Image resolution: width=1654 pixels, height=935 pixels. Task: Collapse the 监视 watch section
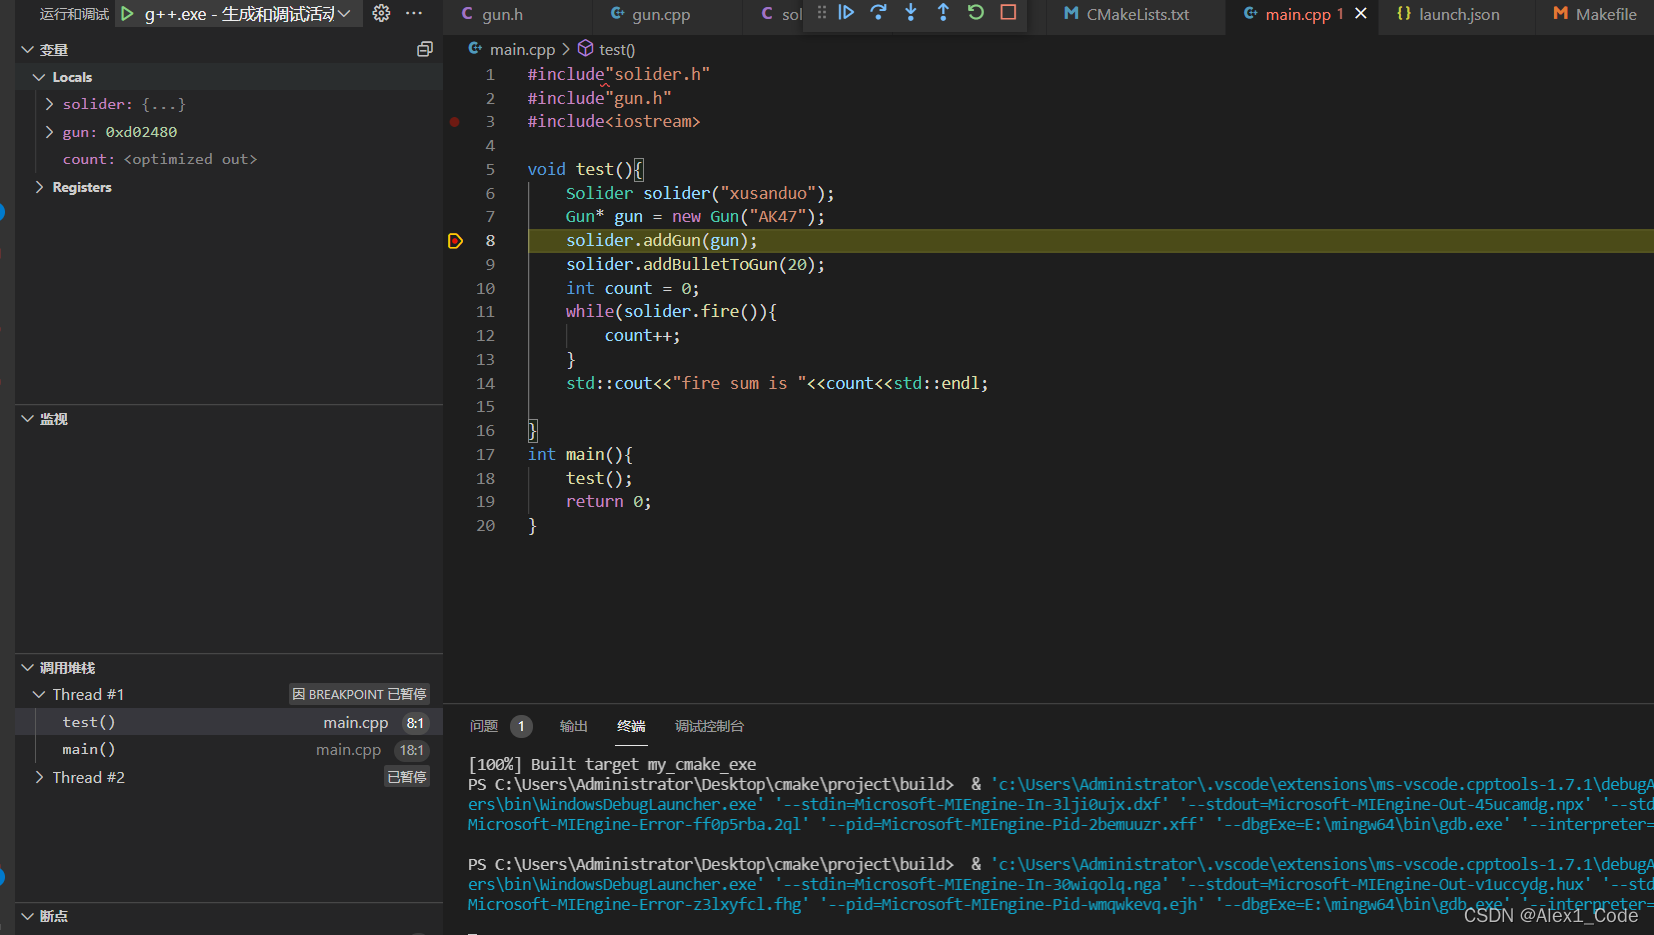(x=28, y=419)
